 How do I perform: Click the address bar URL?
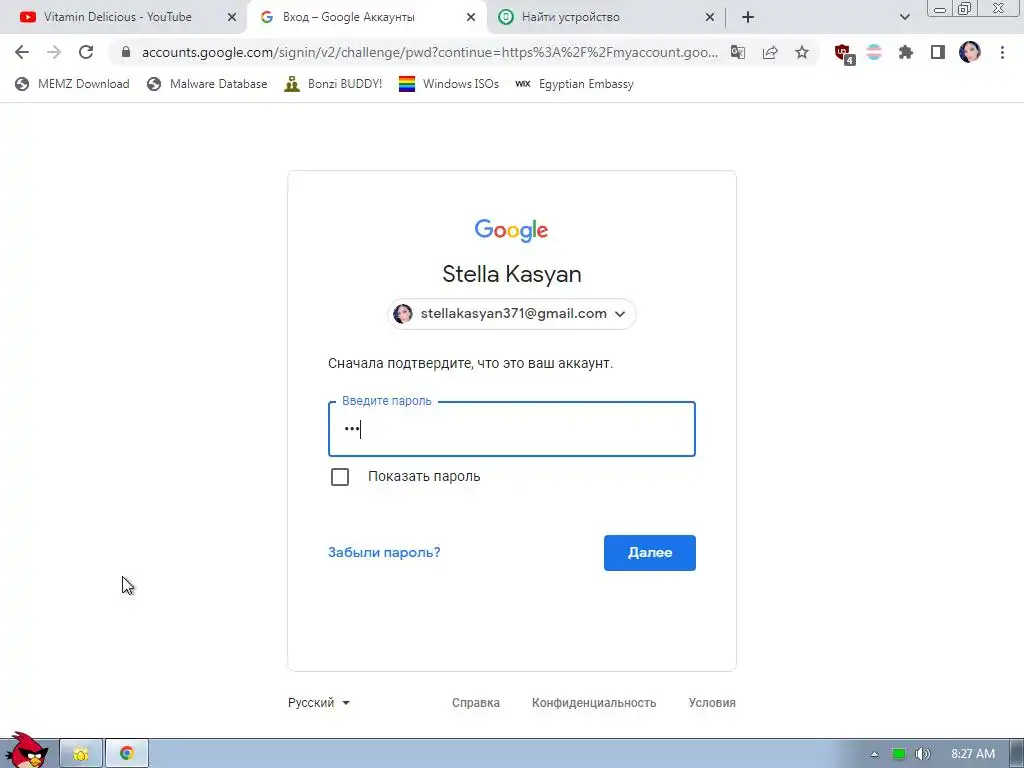tap(430, 52)
